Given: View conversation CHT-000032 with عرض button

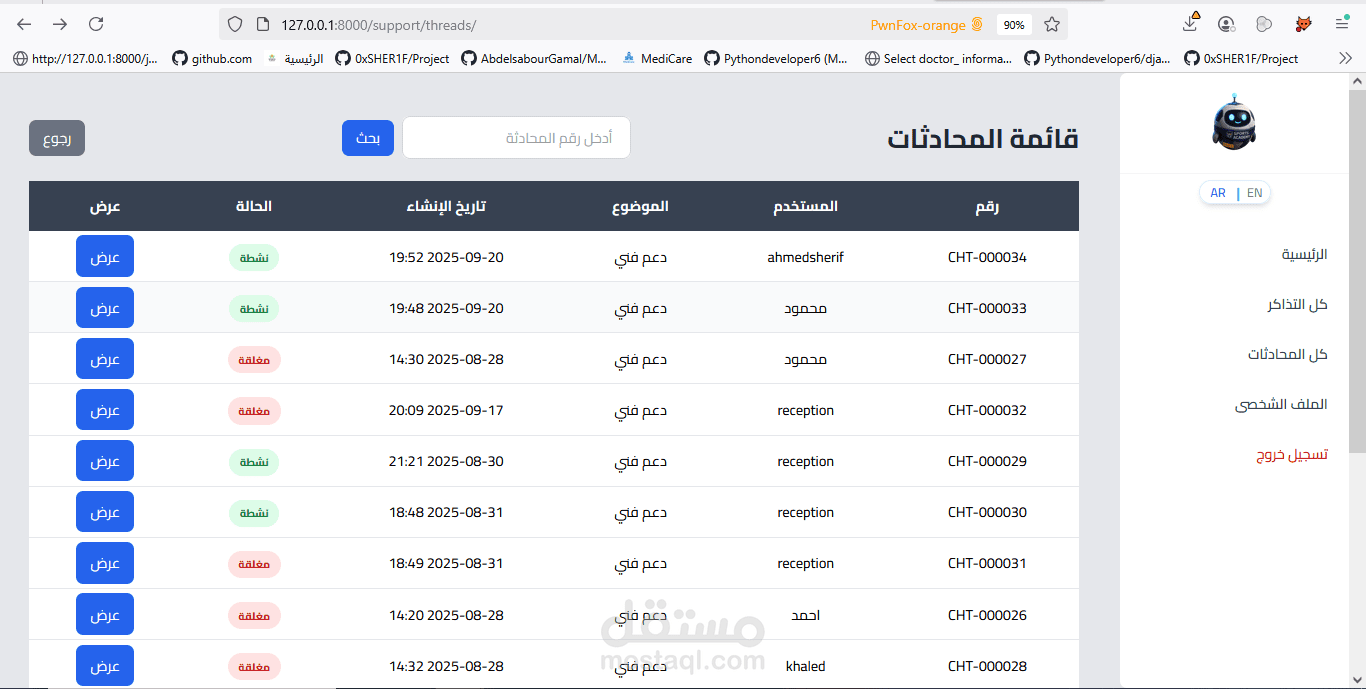Looking at the screenshot, I should click(105, 410).
